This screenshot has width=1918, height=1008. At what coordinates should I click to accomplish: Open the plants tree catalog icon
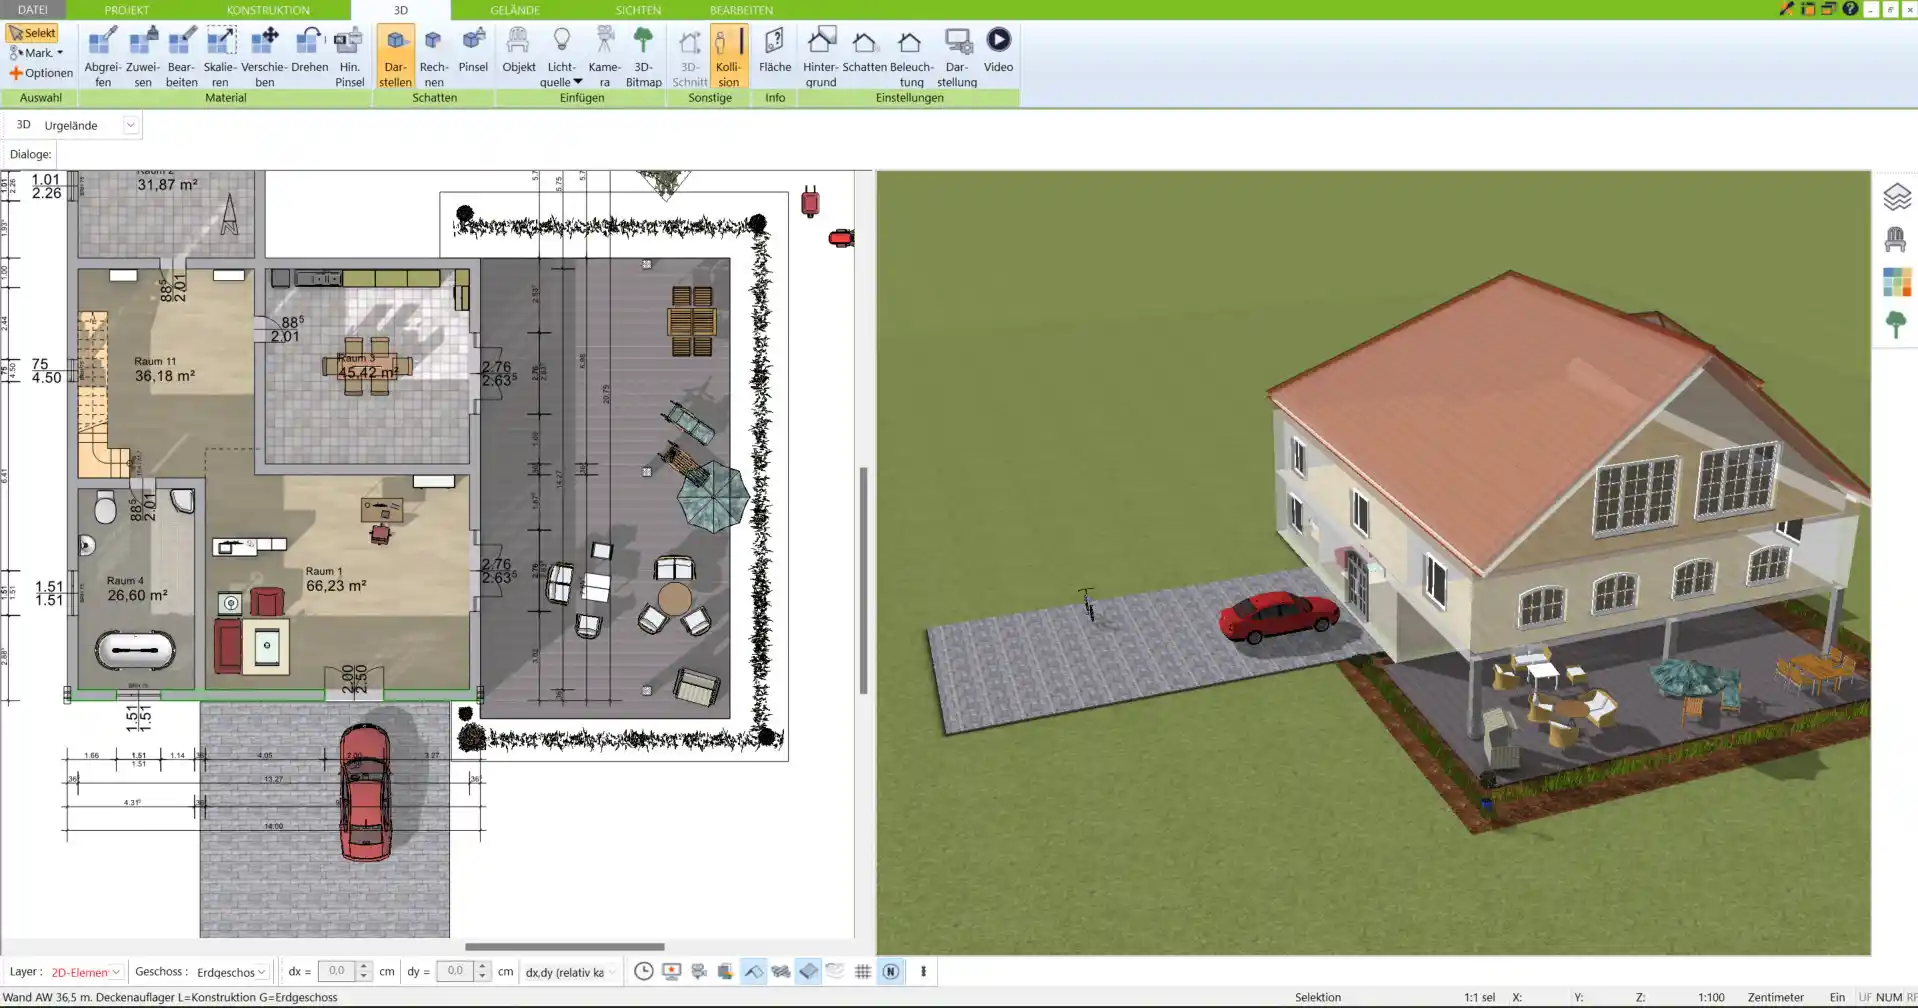point(1896,324)
